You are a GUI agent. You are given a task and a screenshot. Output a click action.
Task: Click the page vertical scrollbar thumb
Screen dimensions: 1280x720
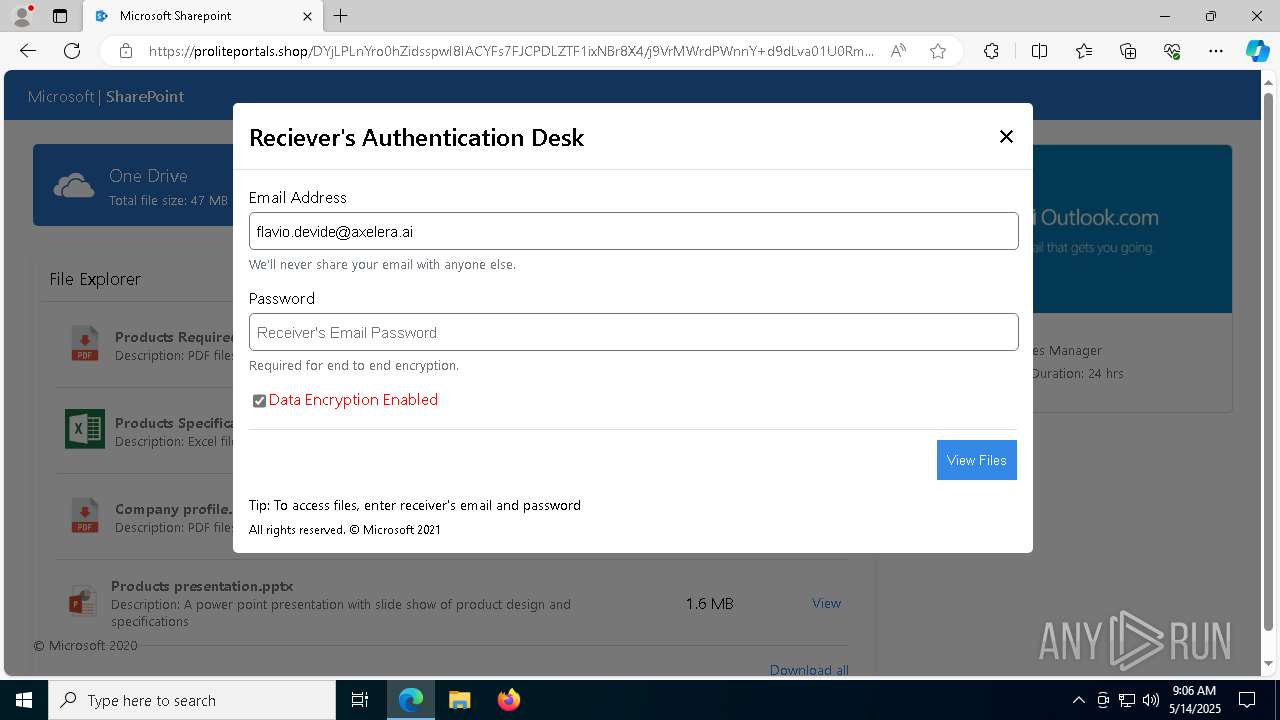pyautogui.click(x=1268, y=362)
